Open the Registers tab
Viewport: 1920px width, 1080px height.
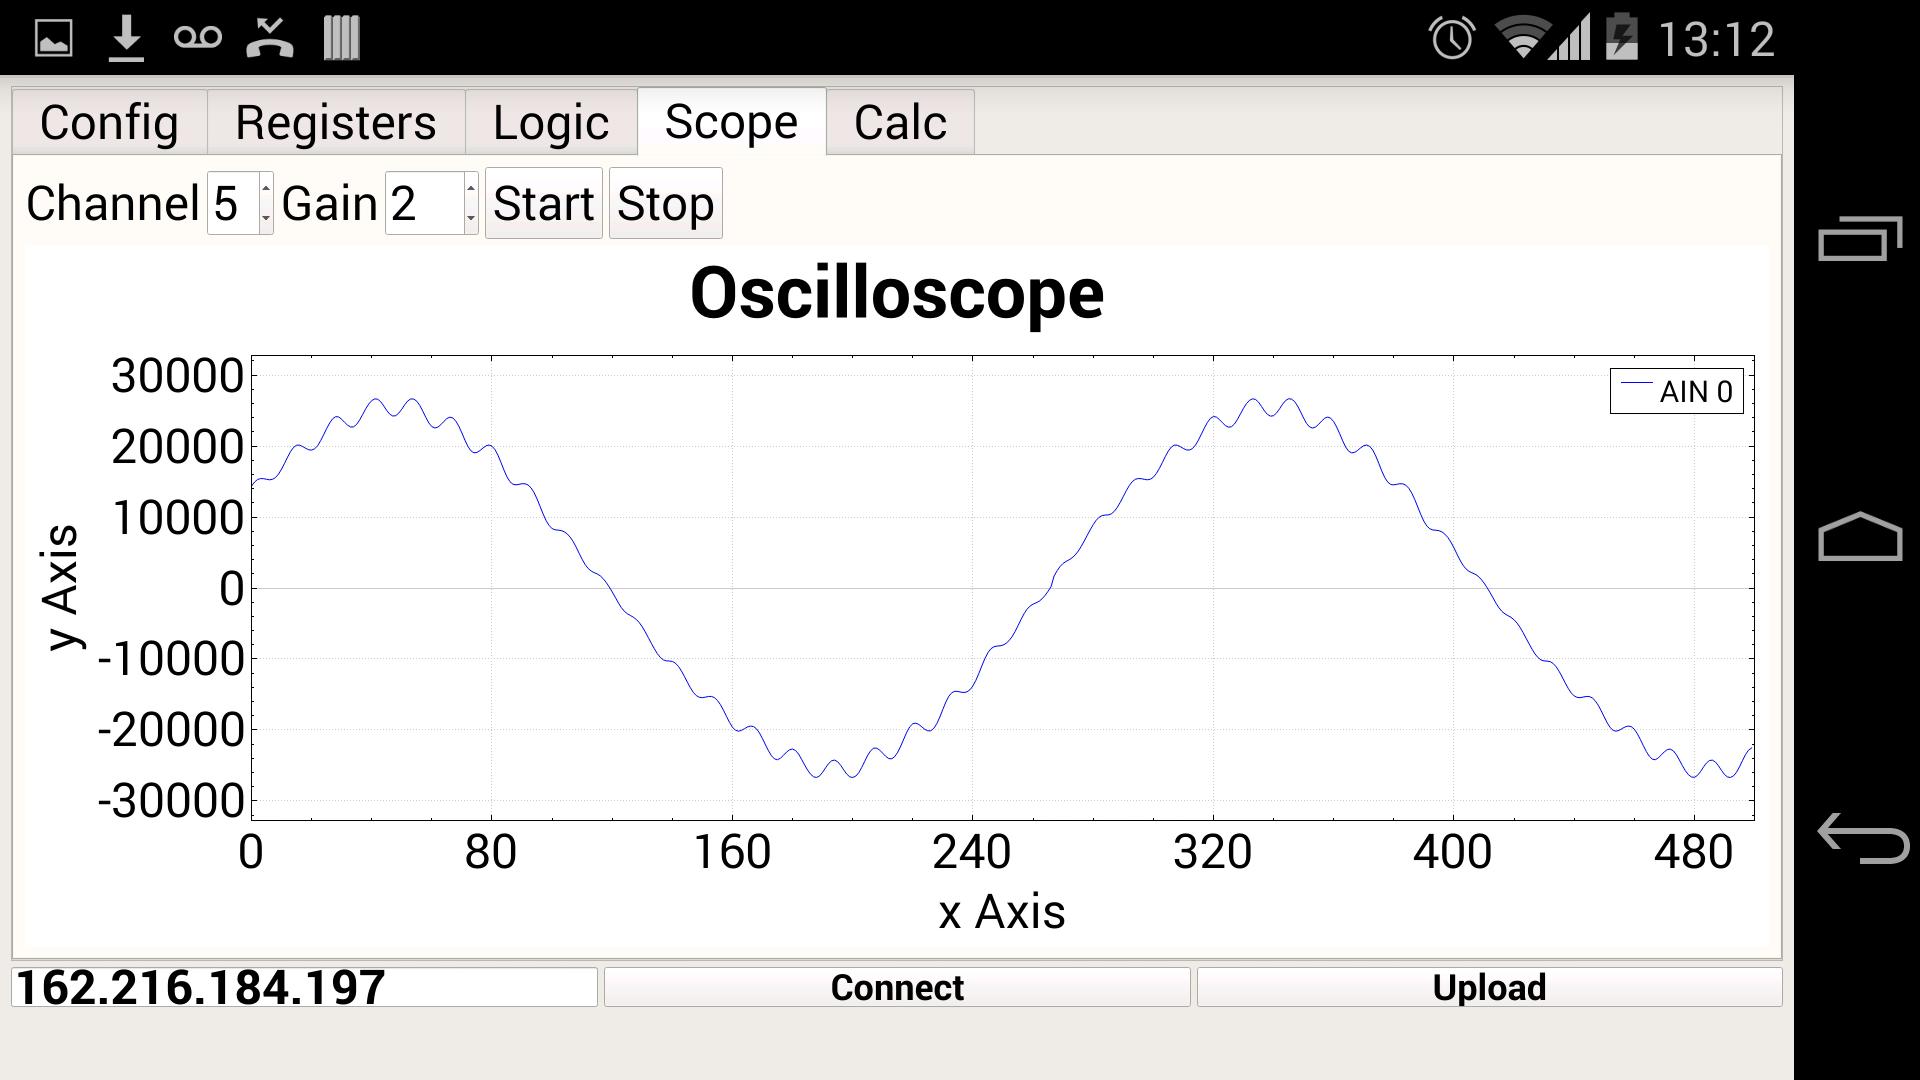pos(335,122)
